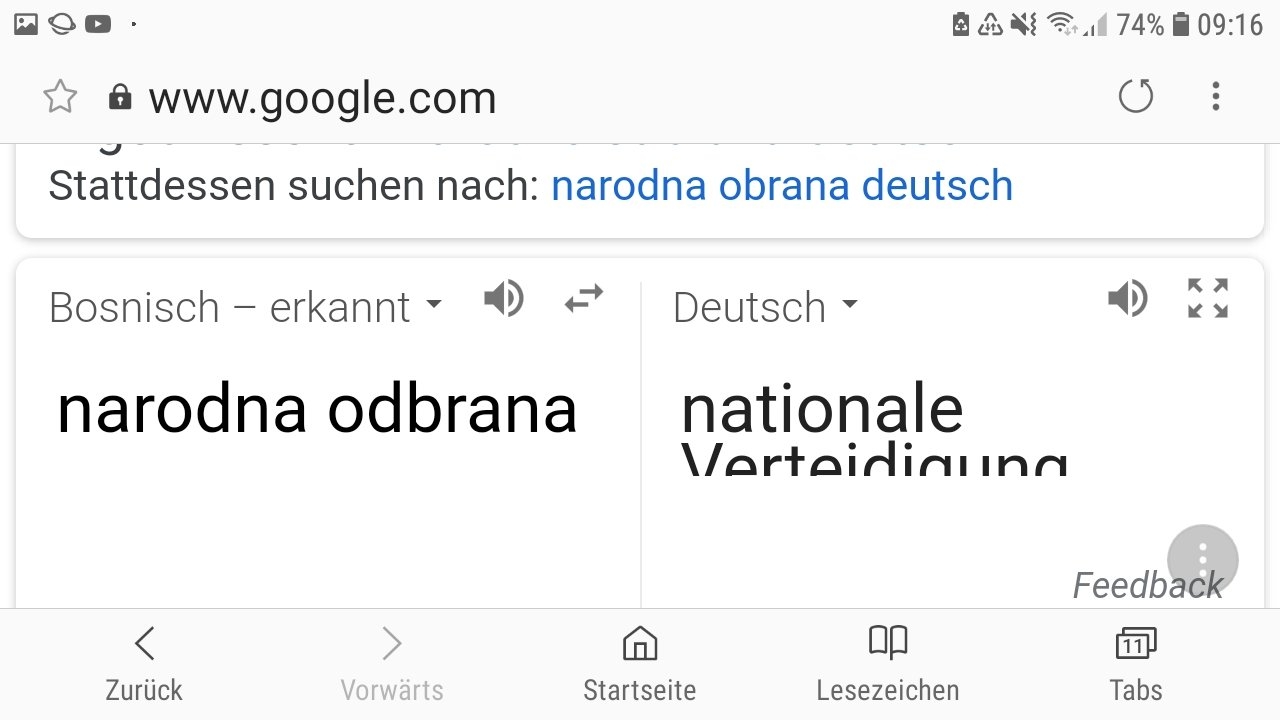Tap the secure padlock icon
The height and width of the screenshot is (720, 1280).
click(120, 97)
